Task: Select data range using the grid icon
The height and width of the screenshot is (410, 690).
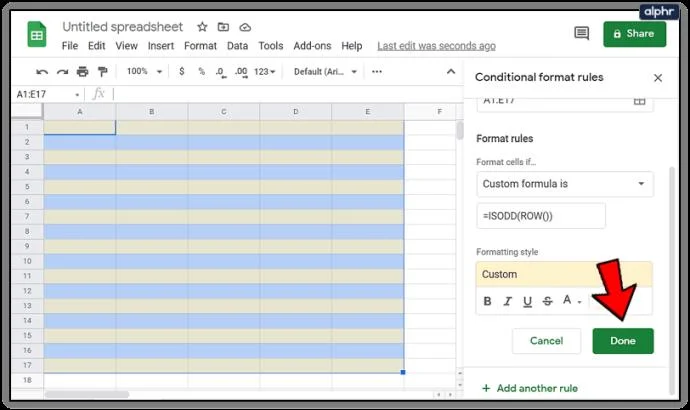Action: (639, 101)
